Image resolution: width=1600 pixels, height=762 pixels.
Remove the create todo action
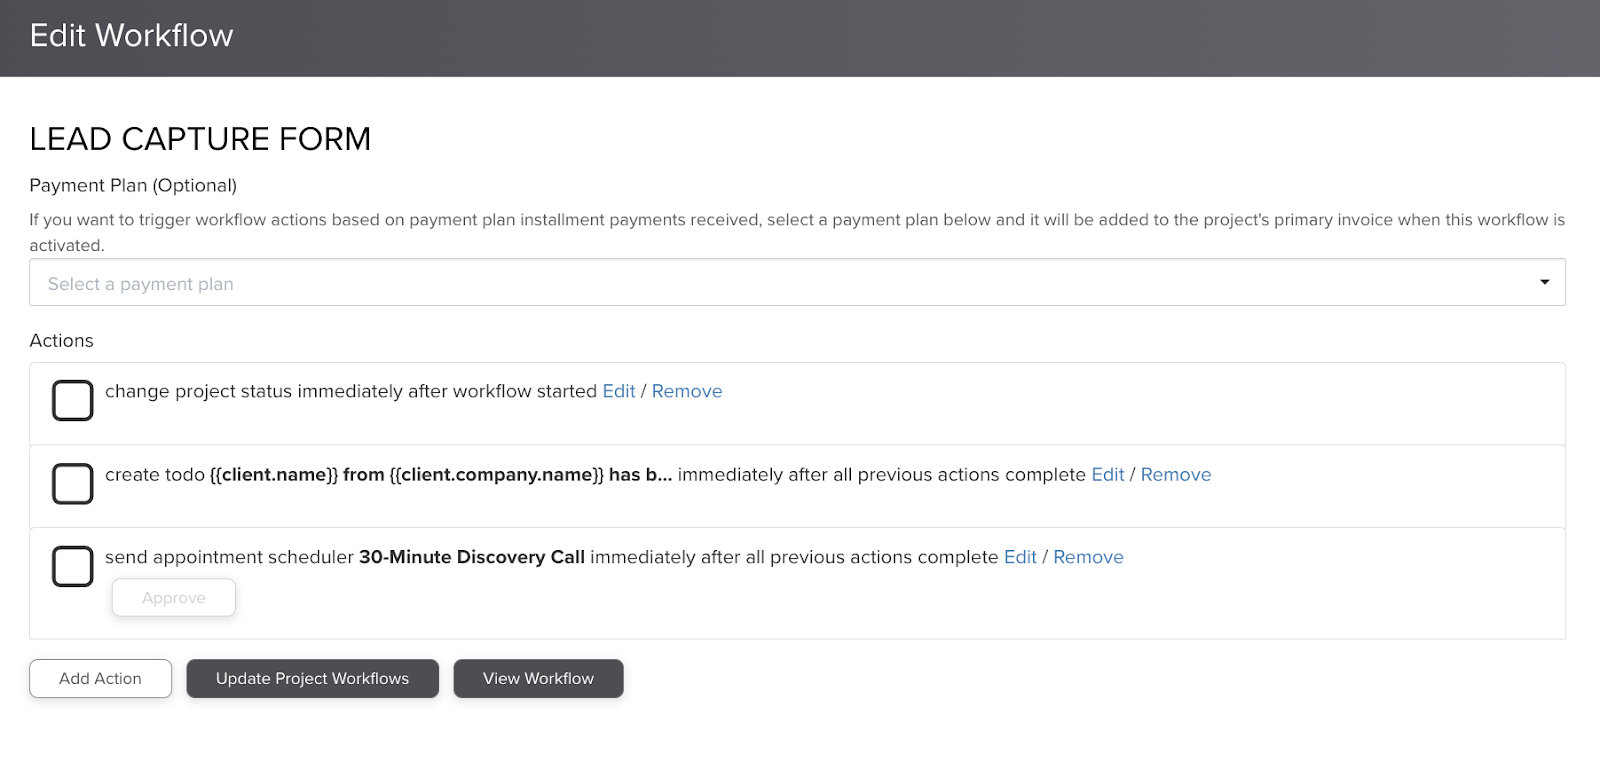click(x=1175, y=475)
